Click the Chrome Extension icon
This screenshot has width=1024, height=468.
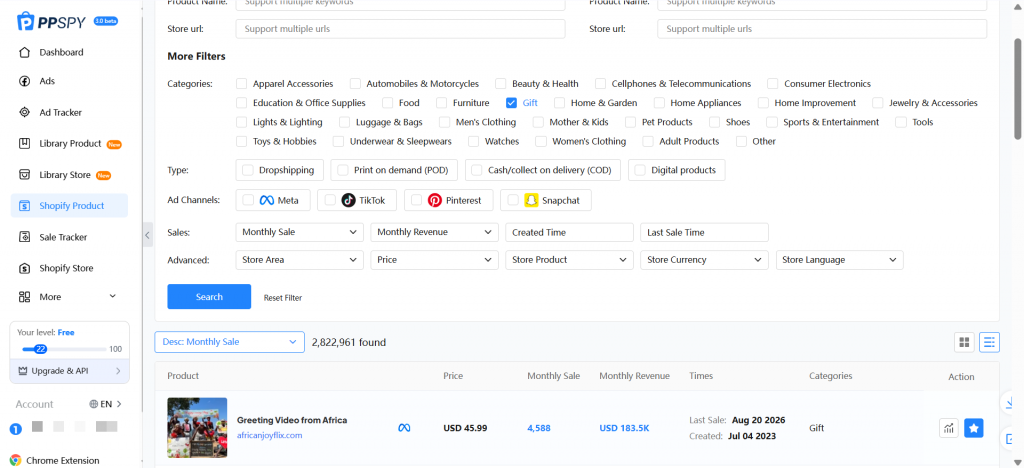coord(16,460)
